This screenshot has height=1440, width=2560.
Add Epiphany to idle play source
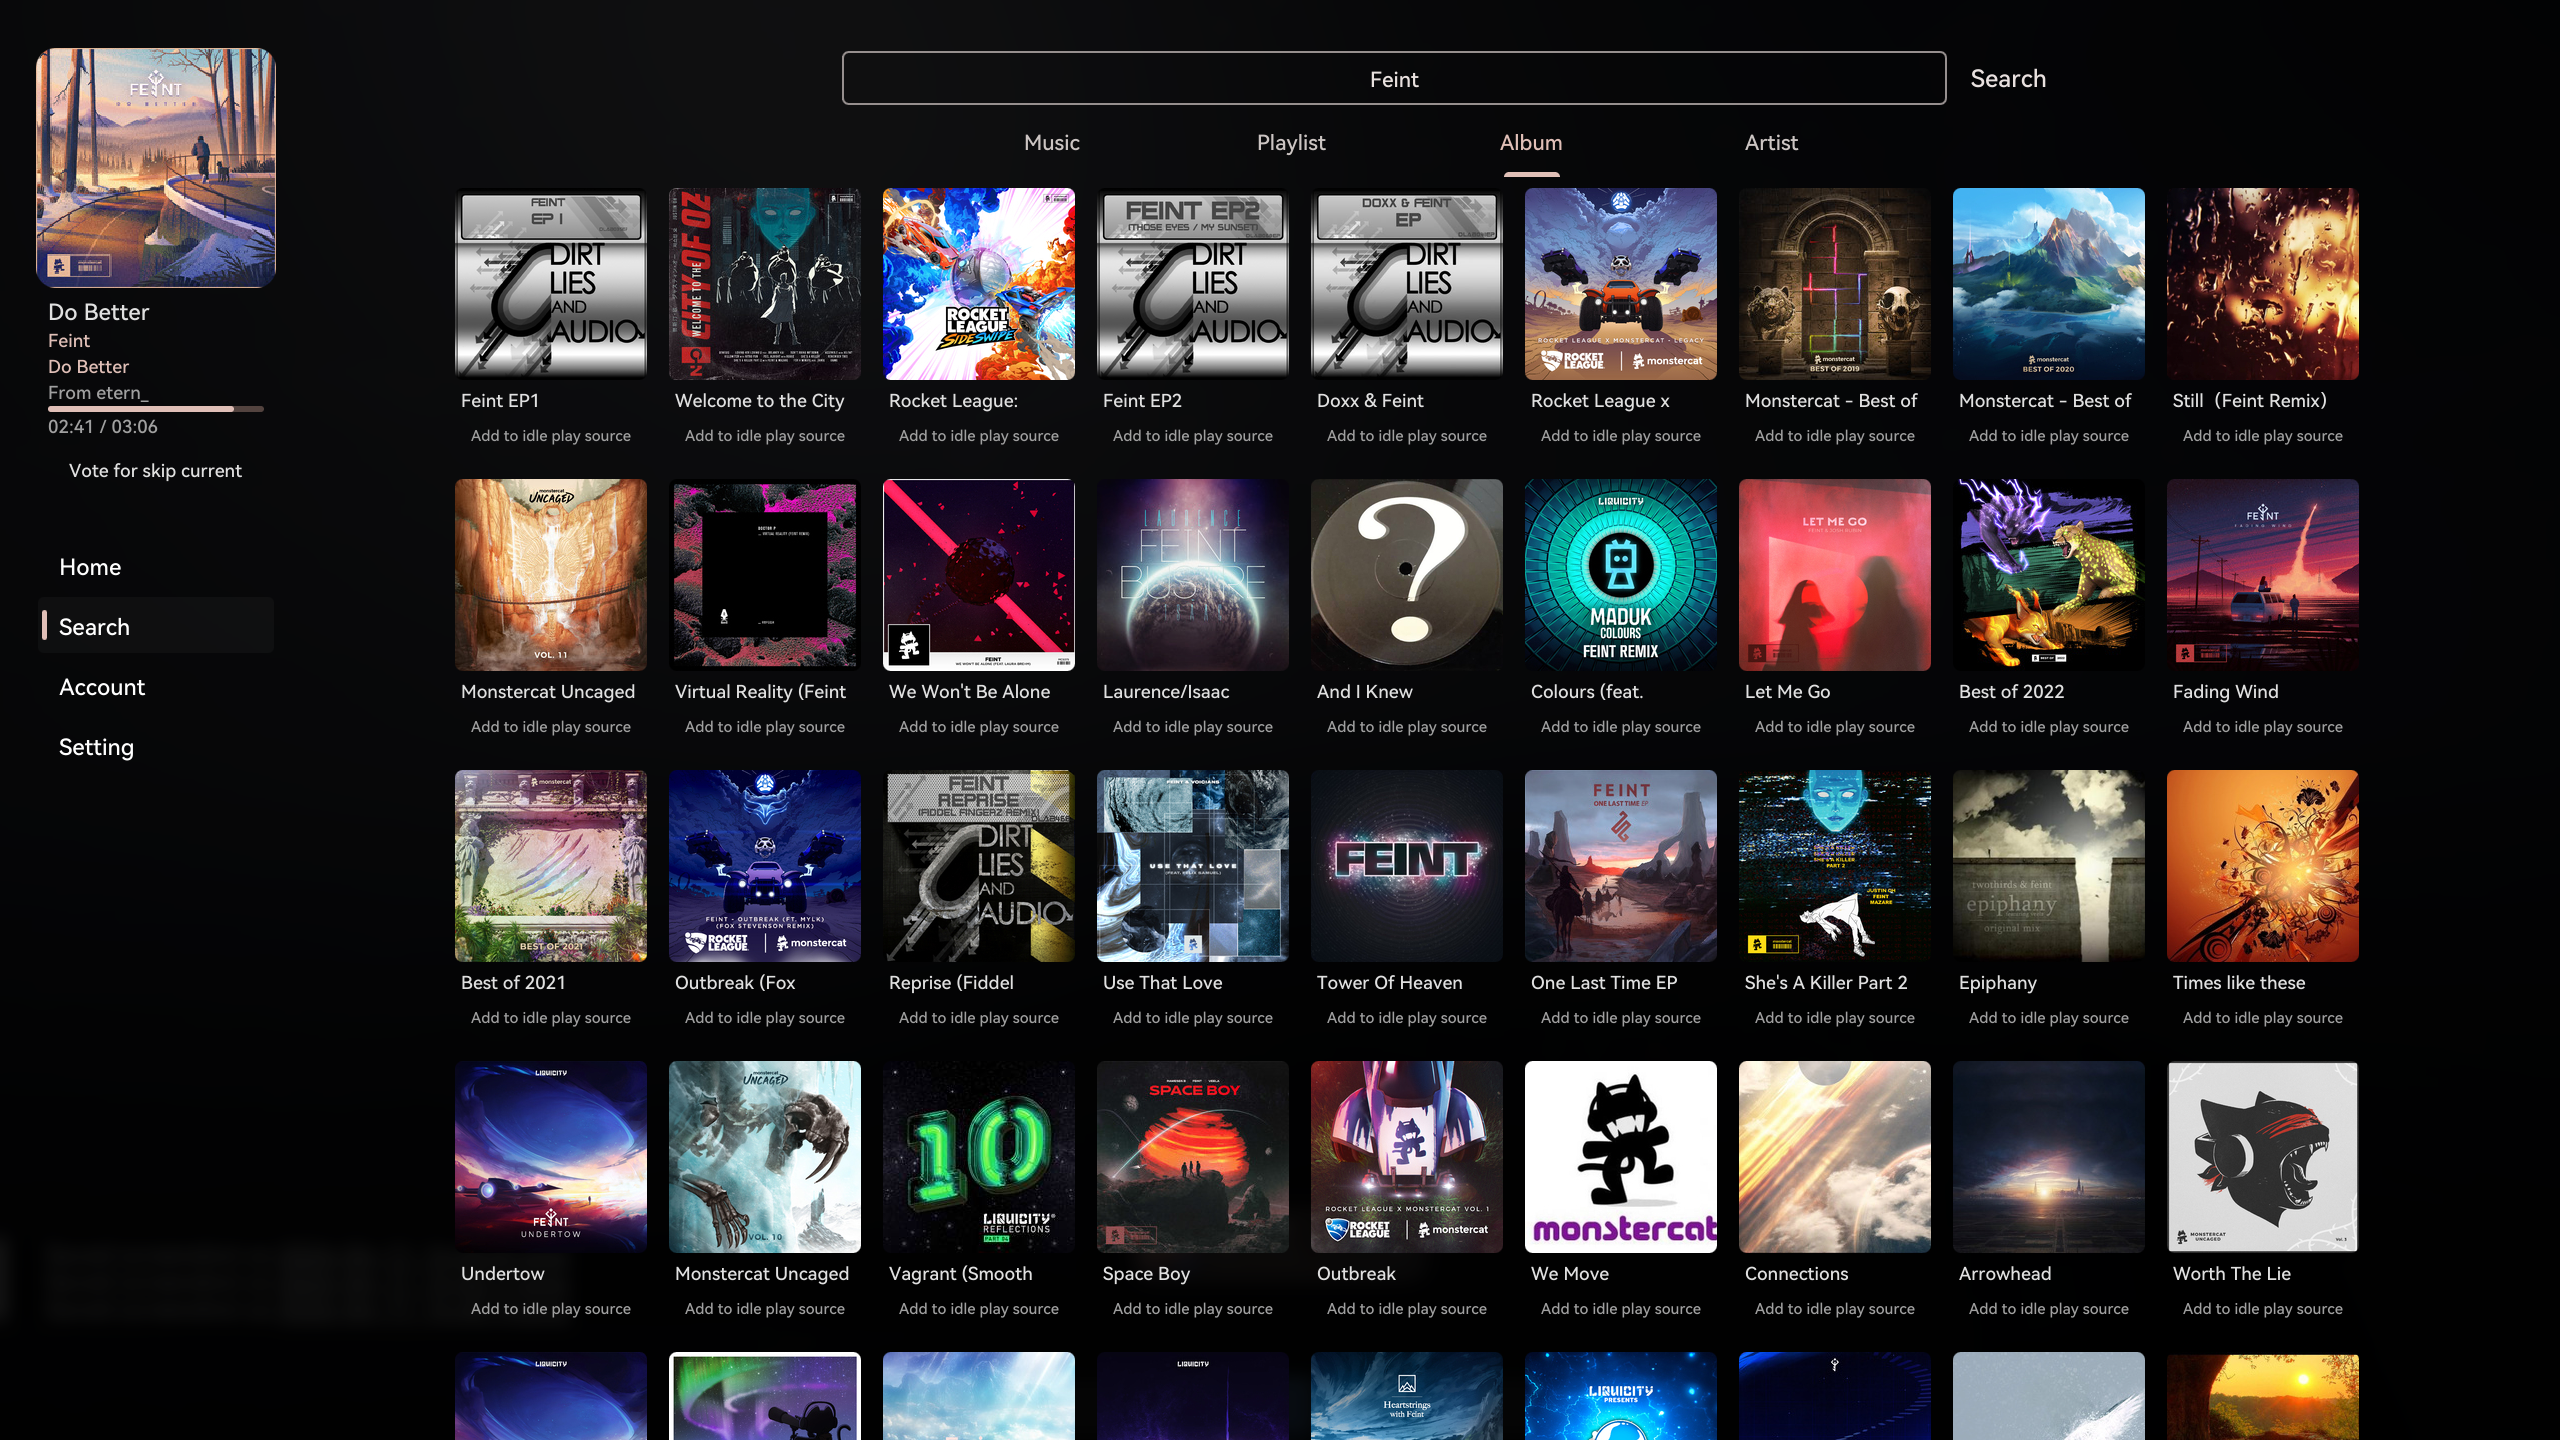(x=2049, y=1018)
